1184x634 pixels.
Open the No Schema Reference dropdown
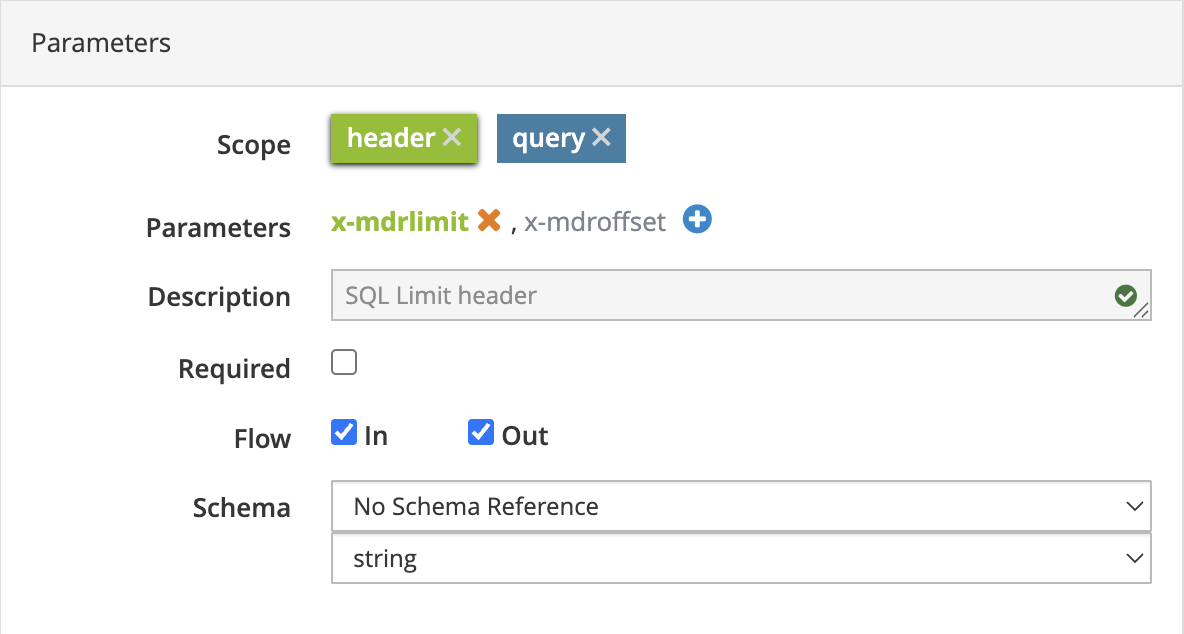click(x=740, y=507)
